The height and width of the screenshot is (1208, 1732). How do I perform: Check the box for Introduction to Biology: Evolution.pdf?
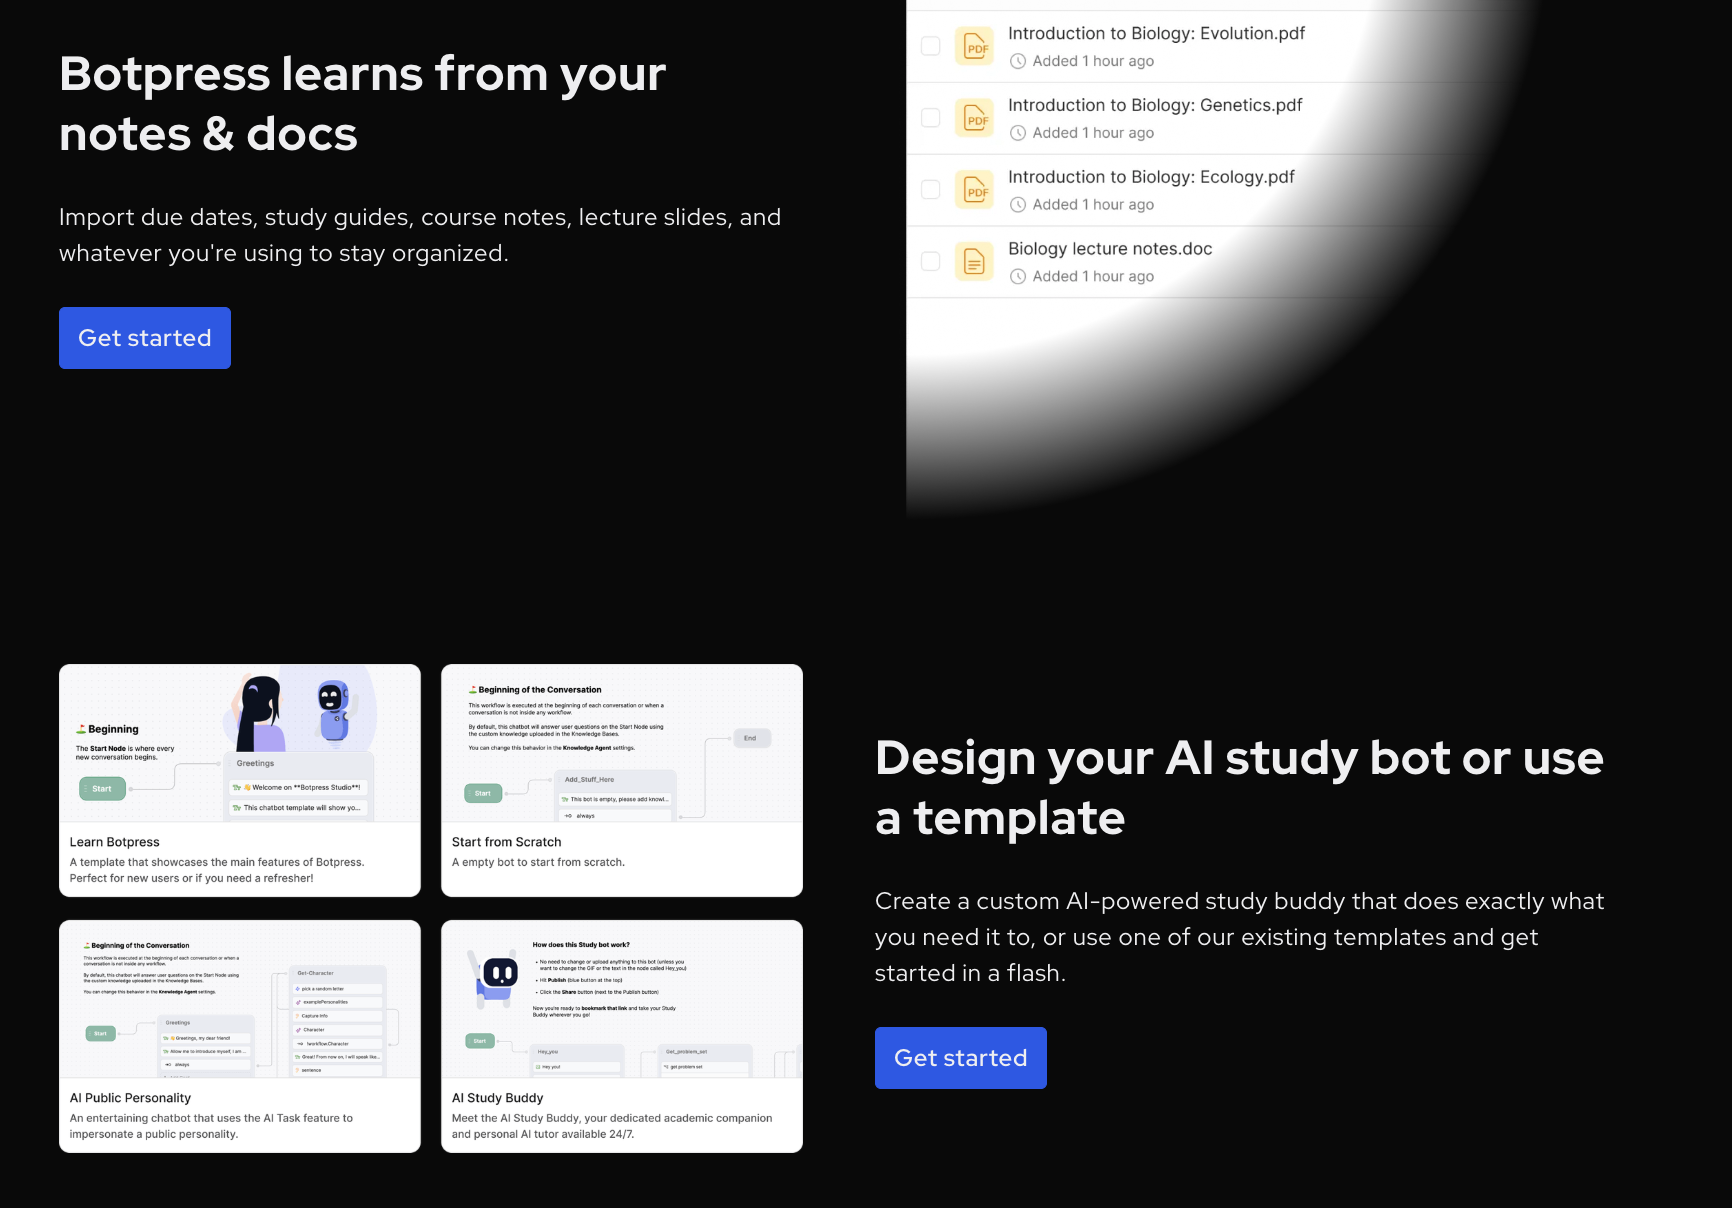[x=930, y=46]
